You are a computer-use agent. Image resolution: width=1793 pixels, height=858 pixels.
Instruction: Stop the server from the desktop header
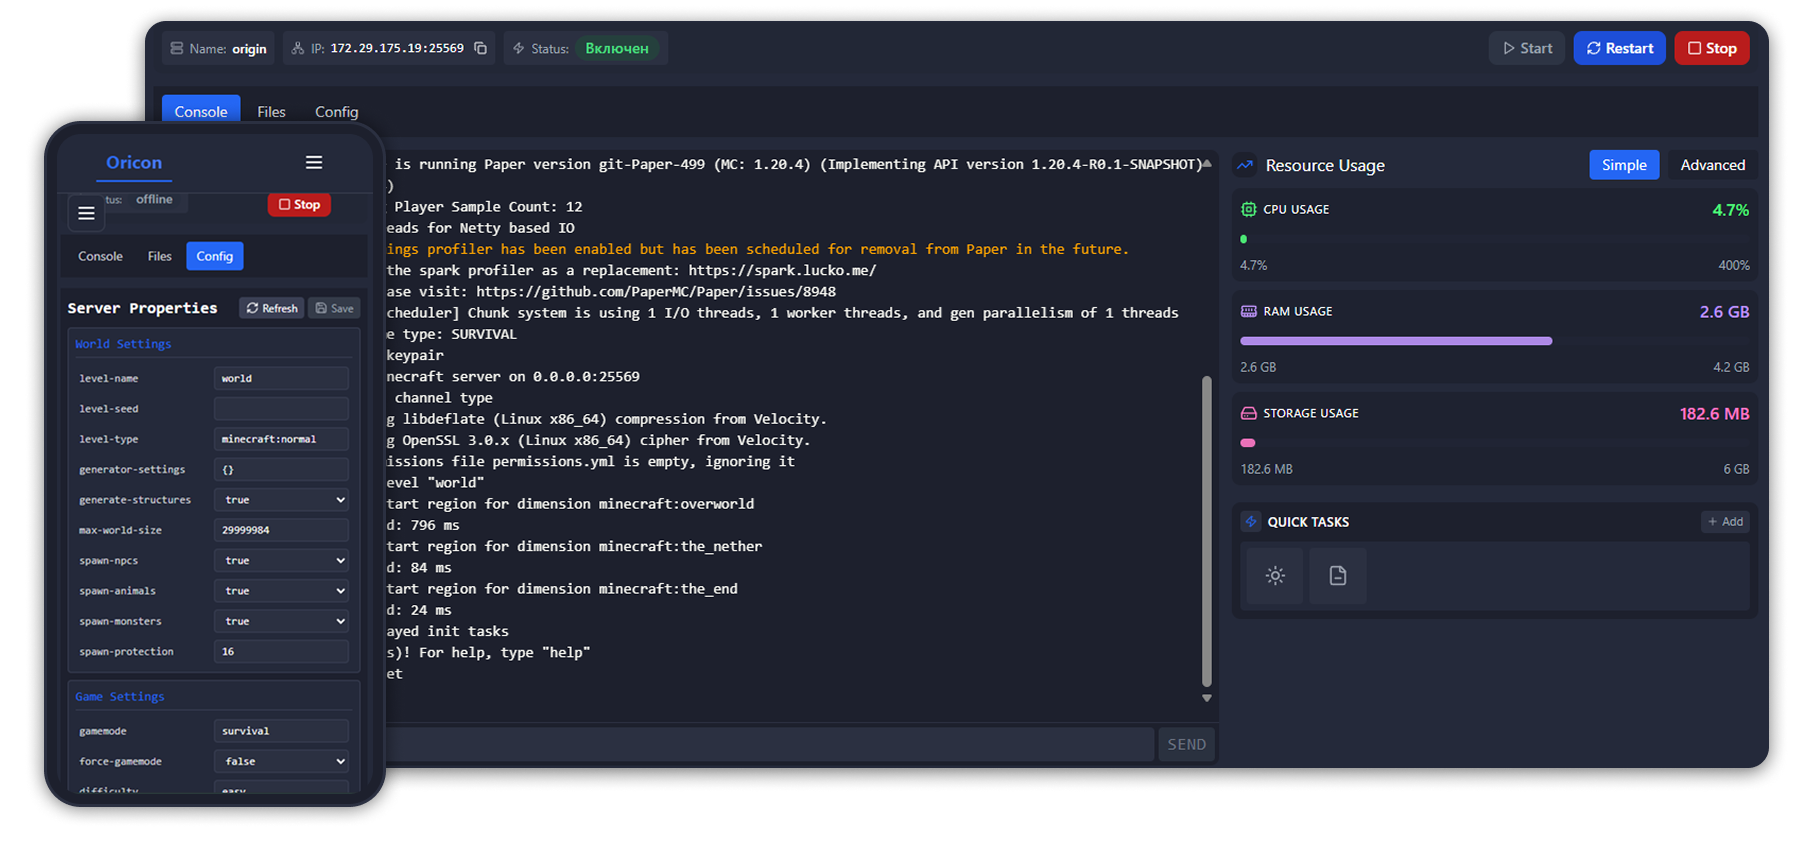pos(1712,48)
